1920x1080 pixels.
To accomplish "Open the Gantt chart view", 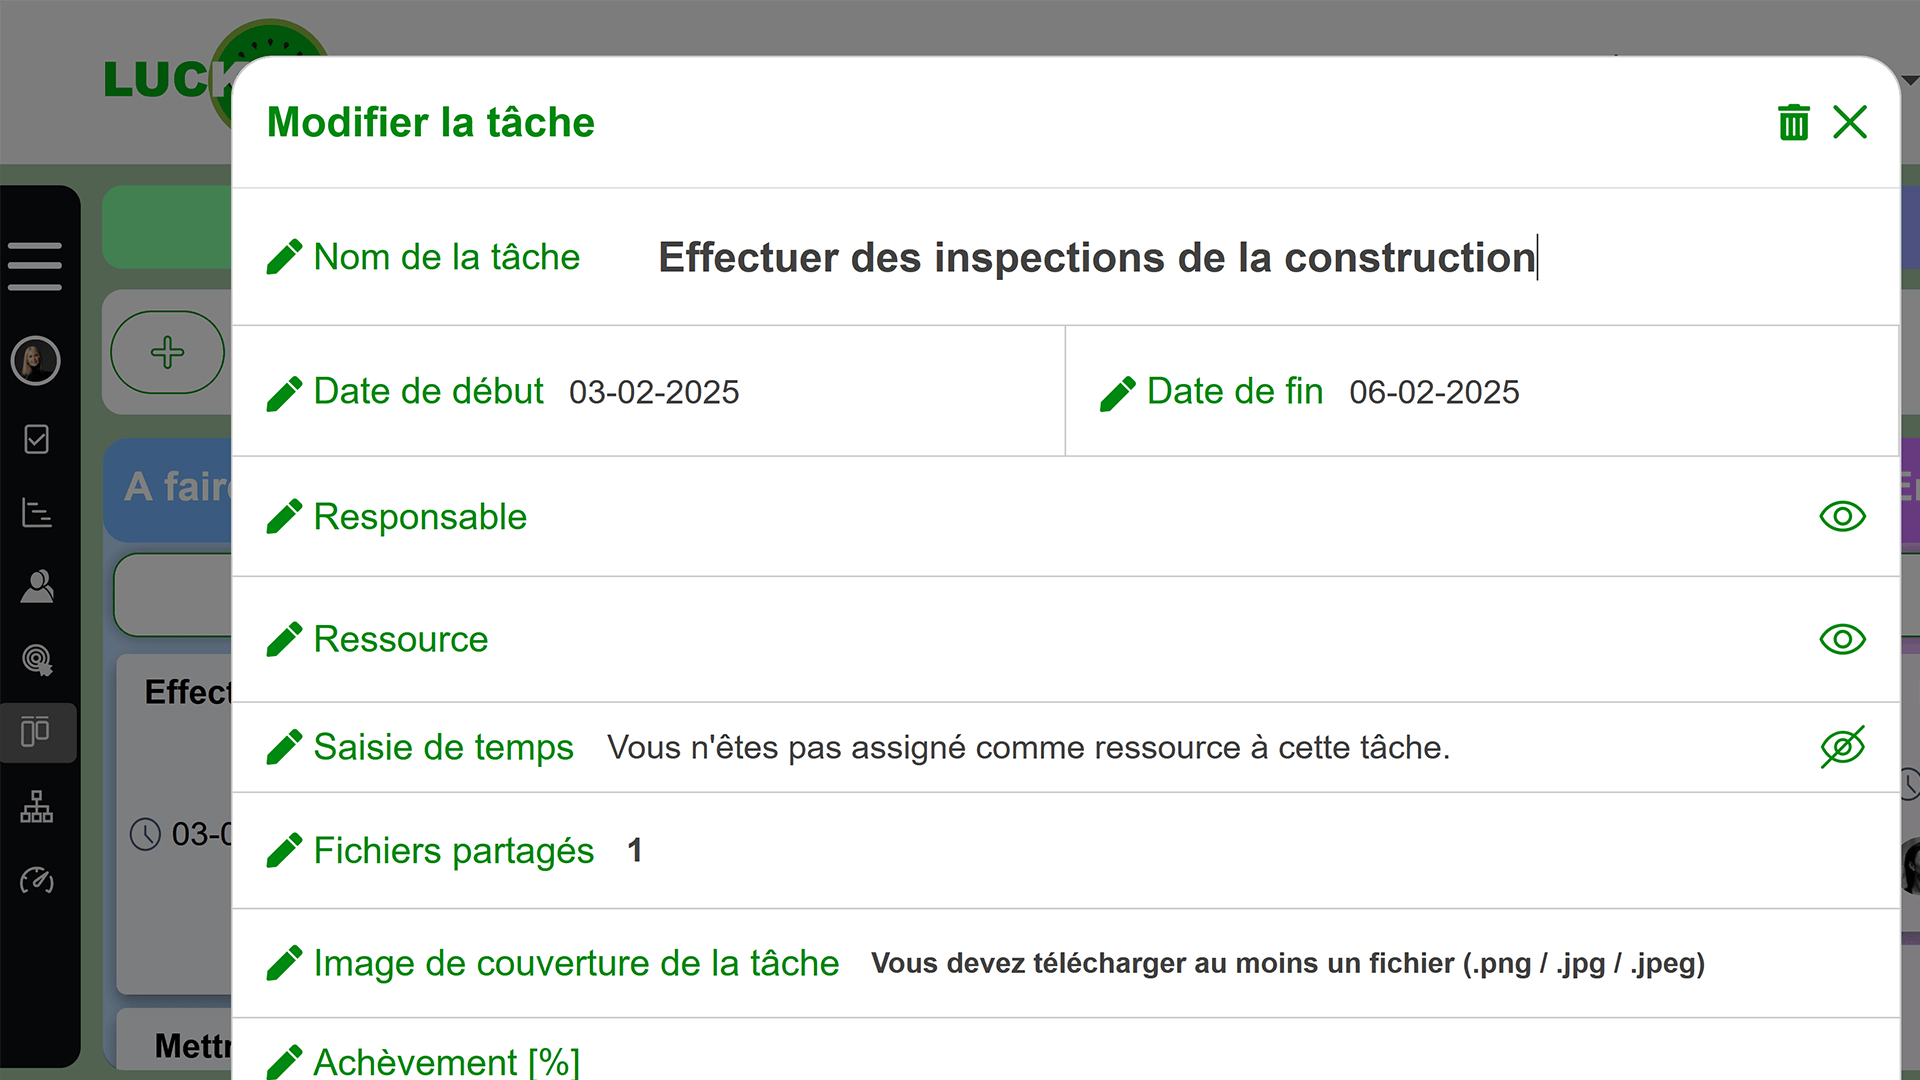I will point(37,513).
